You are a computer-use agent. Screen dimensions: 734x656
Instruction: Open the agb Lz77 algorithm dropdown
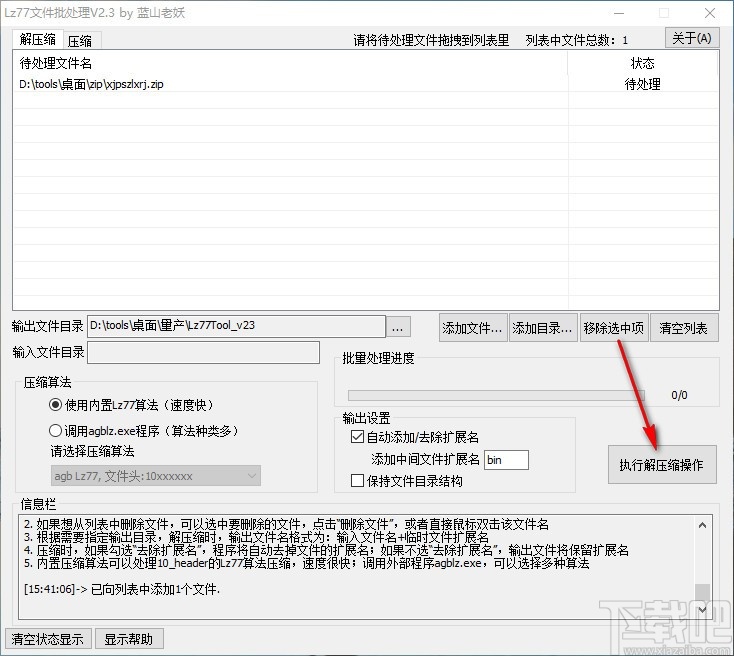pyautogui.click(x=155, y=476)
